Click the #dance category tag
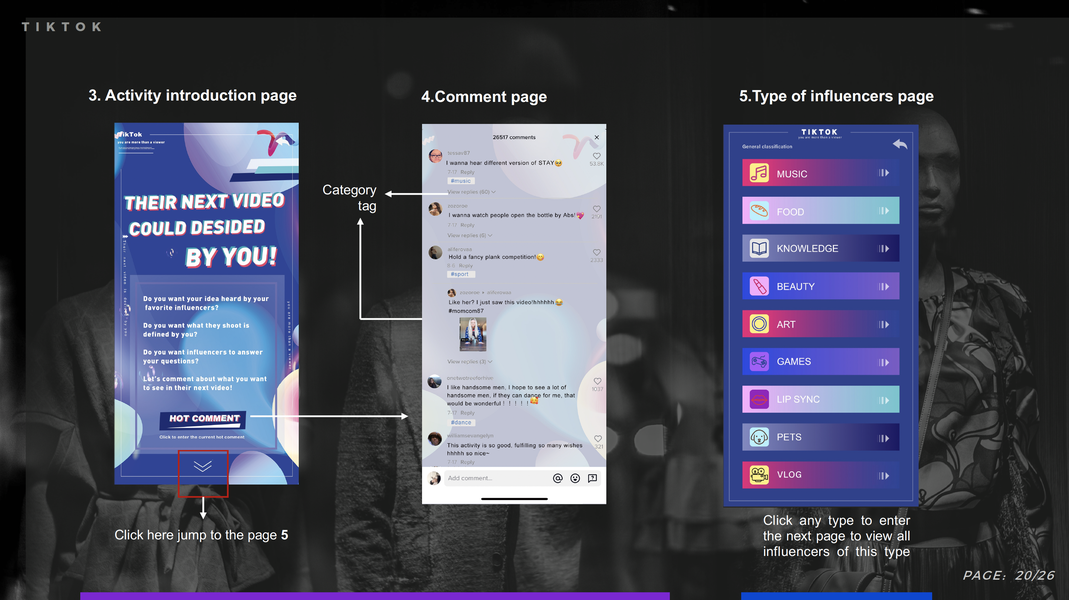The height and width of the screenshot is (600, 1069). click(x=462, y=423)
